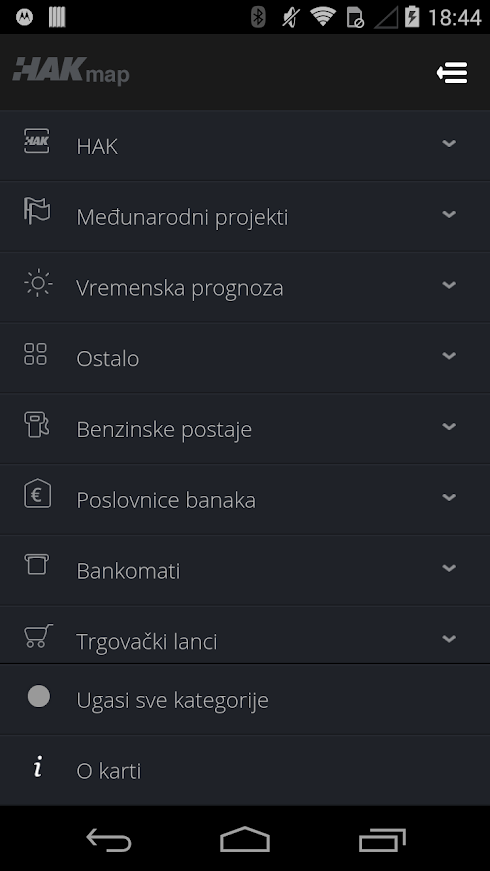Image resolution: width=490 pixels, height=871 pixels.
Task: Tap the fuel pump icon
Action: click(37, 424)
